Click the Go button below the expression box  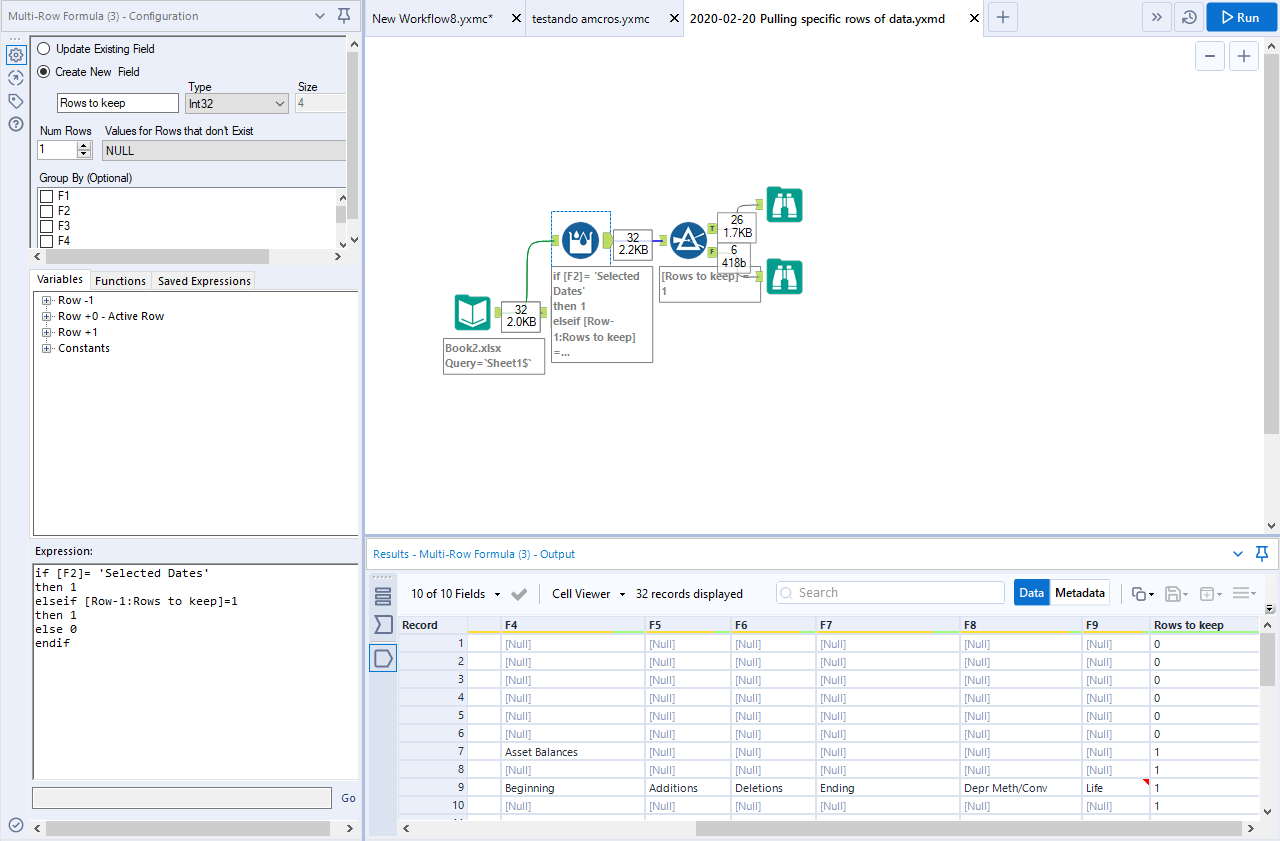click(348, 798)
